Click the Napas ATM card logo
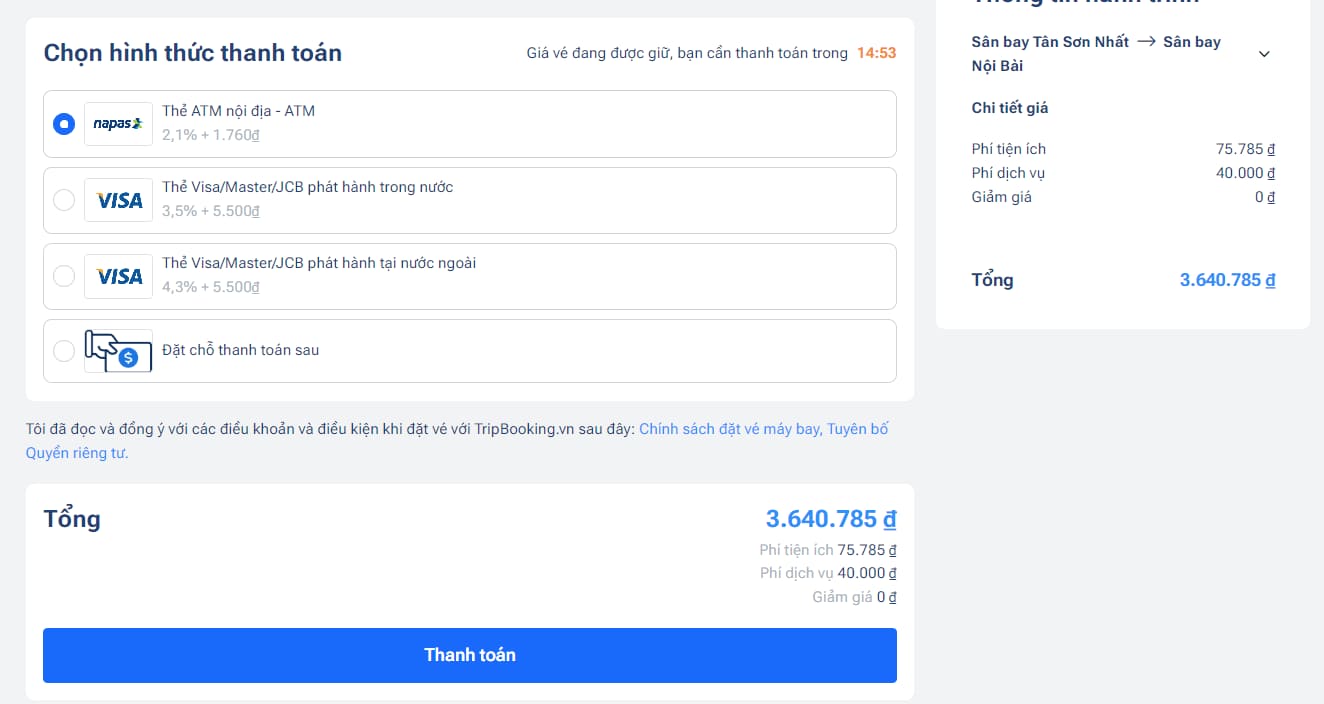1324x704 pixels. (x=118, y=124)
